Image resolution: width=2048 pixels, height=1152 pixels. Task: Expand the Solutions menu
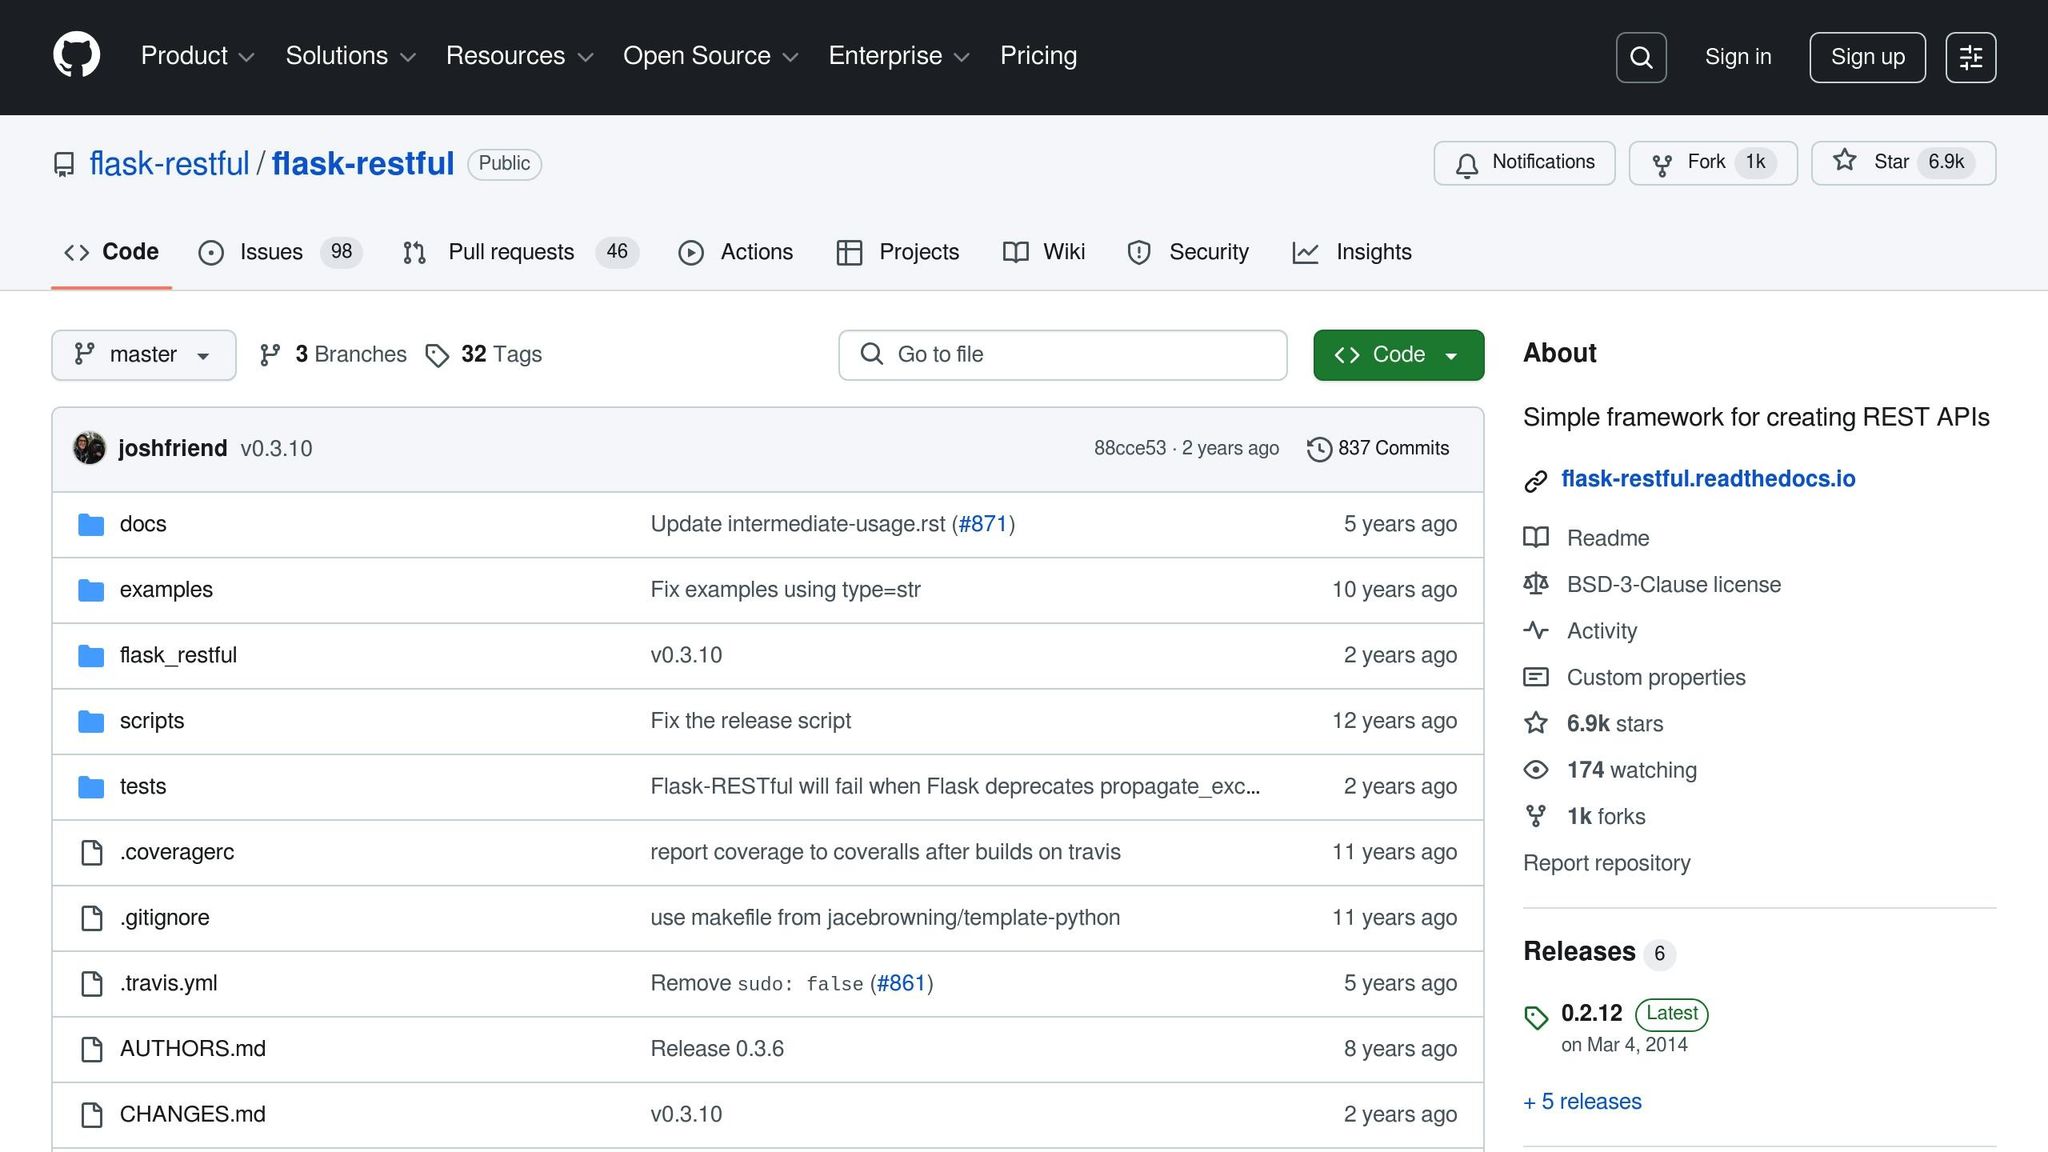pos(350,56)
